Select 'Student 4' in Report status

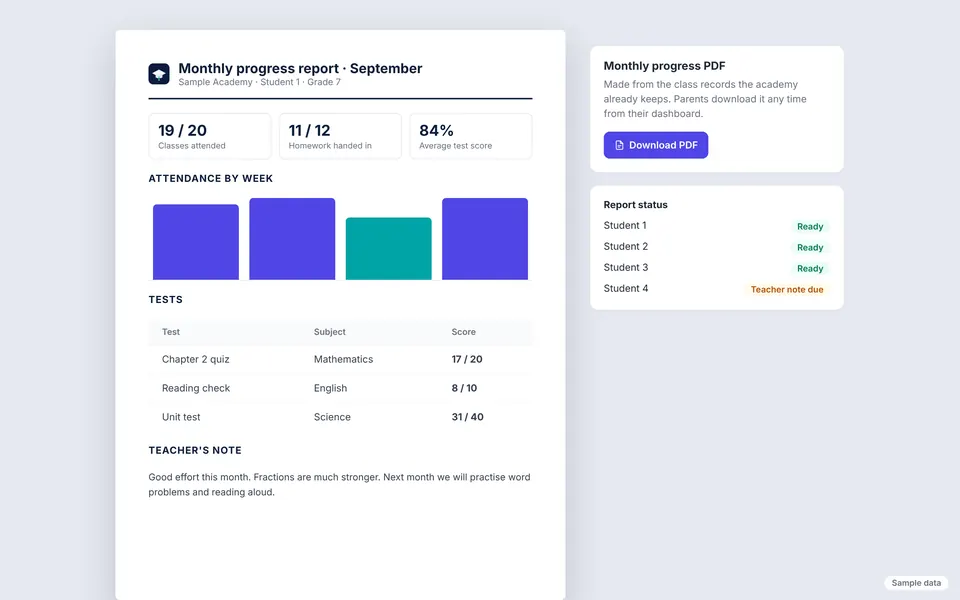(626, 288)
